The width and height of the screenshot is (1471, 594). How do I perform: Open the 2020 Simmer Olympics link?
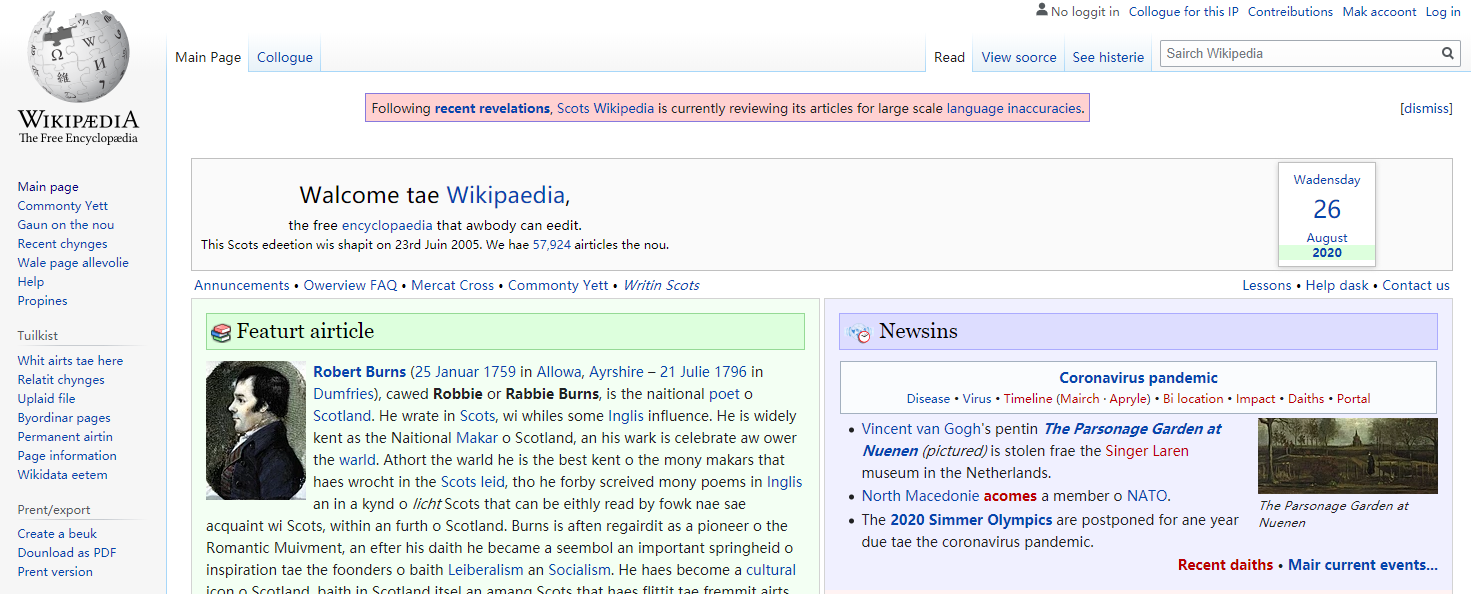pos(971,520)
